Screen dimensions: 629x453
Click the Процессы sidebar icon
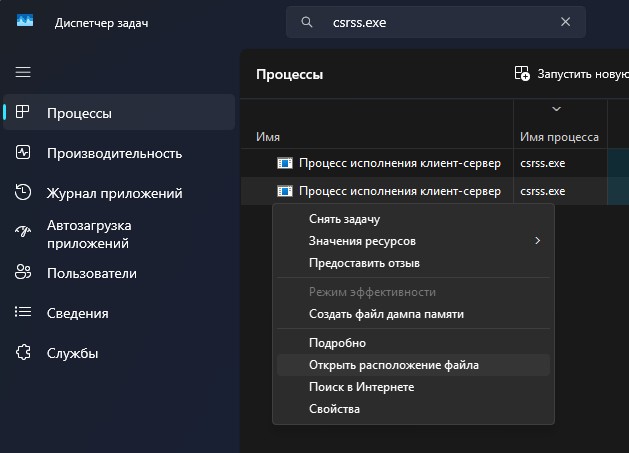[x=22, y=112]
